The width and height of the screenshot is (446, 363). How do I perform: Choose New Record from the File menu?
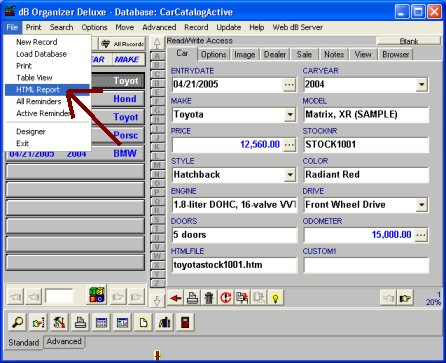pyautogui.click(x=47, y=42)
